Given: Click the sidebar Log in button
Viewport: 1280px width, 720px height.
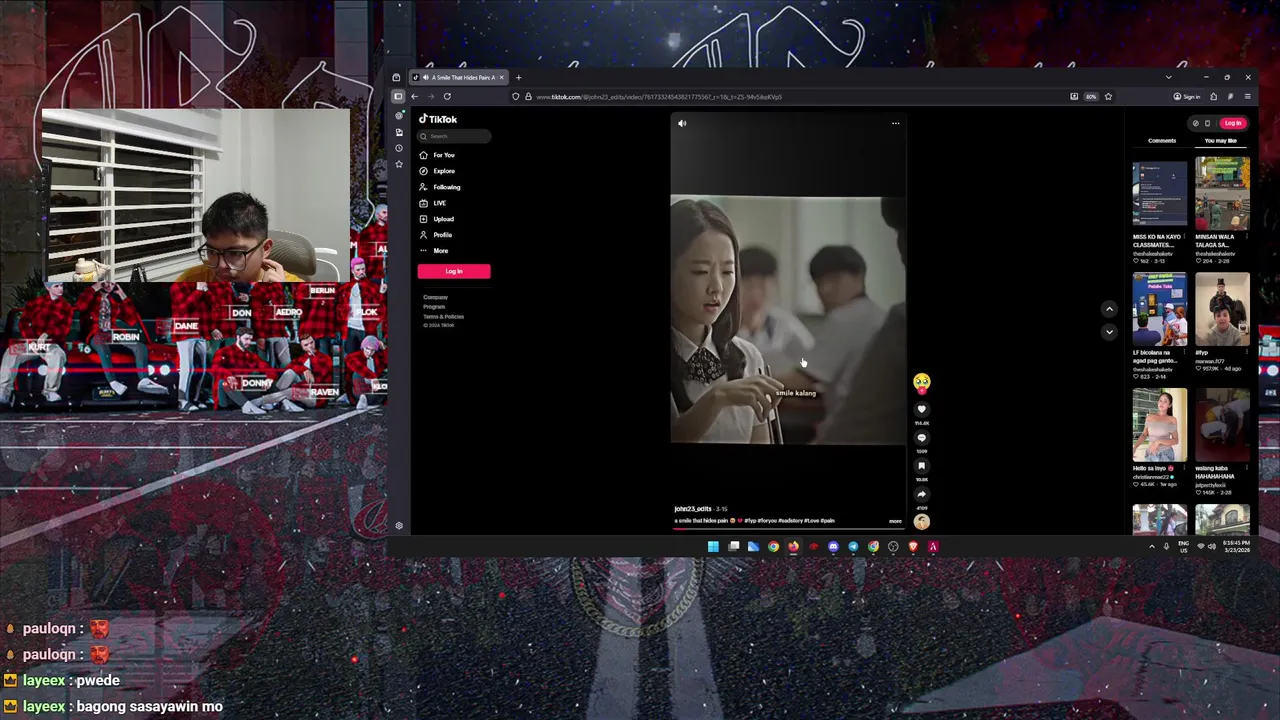Looking at the screenshot, I should coord(454,271).
